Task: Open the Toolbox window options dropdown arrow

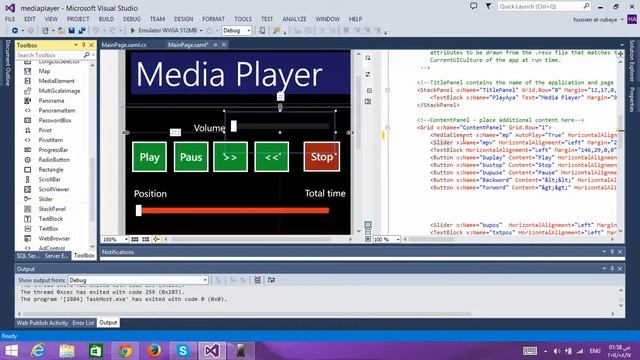Action: 76,45
